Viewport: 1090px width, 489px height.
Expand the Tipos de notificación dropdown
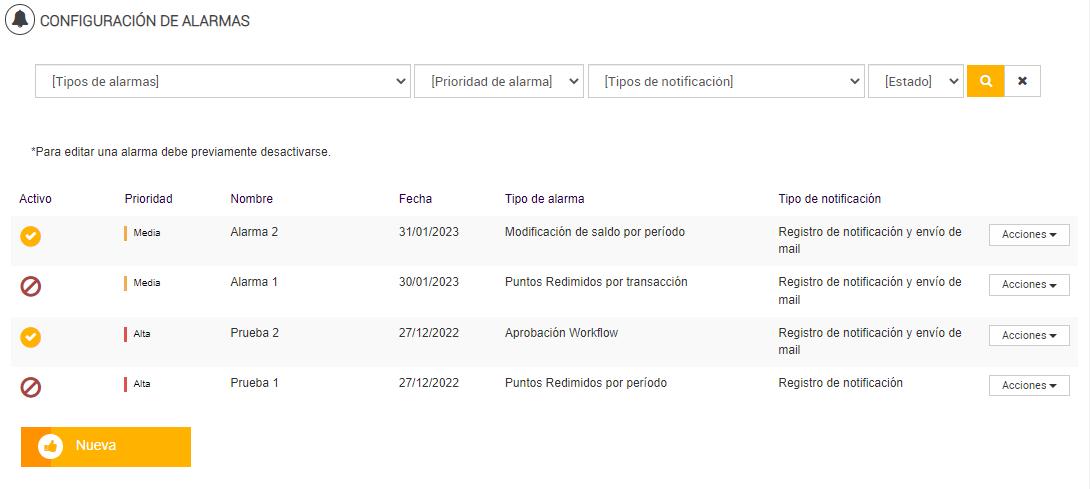coord(726,82)
